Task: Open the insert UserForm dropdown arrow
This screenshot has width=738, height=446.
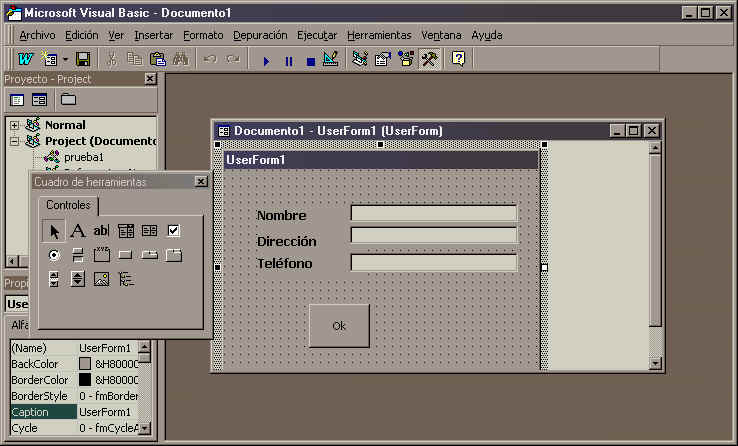Action: pos(65,60)
